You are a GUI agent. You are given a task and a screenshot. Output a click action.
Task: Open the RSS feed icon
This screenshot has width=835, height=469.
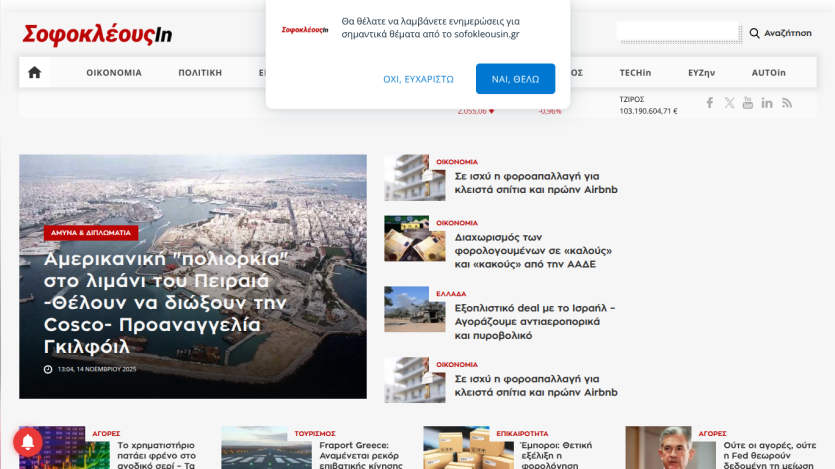[x=787, y=103]
